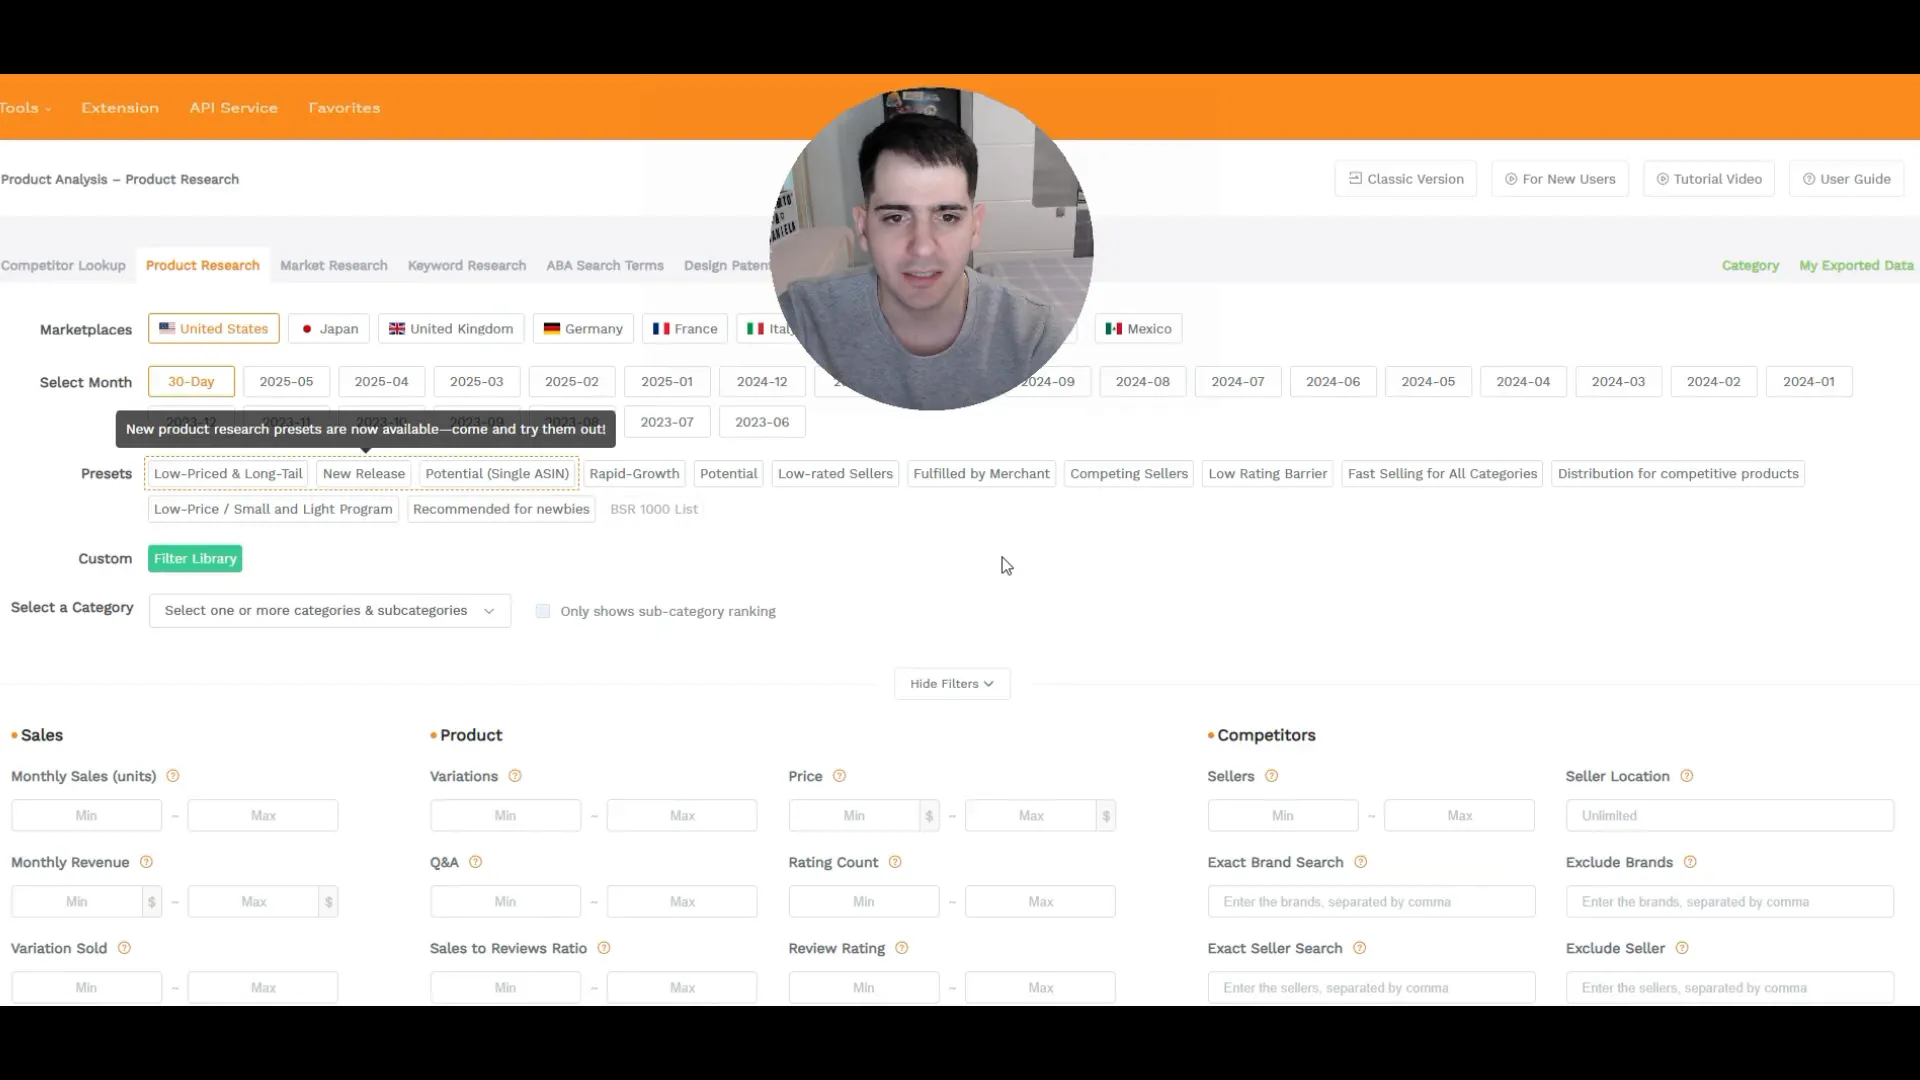This screenshot has height=1080, width=1920.
Task: Open the For New Users guide
Action: click(1559, 179)
